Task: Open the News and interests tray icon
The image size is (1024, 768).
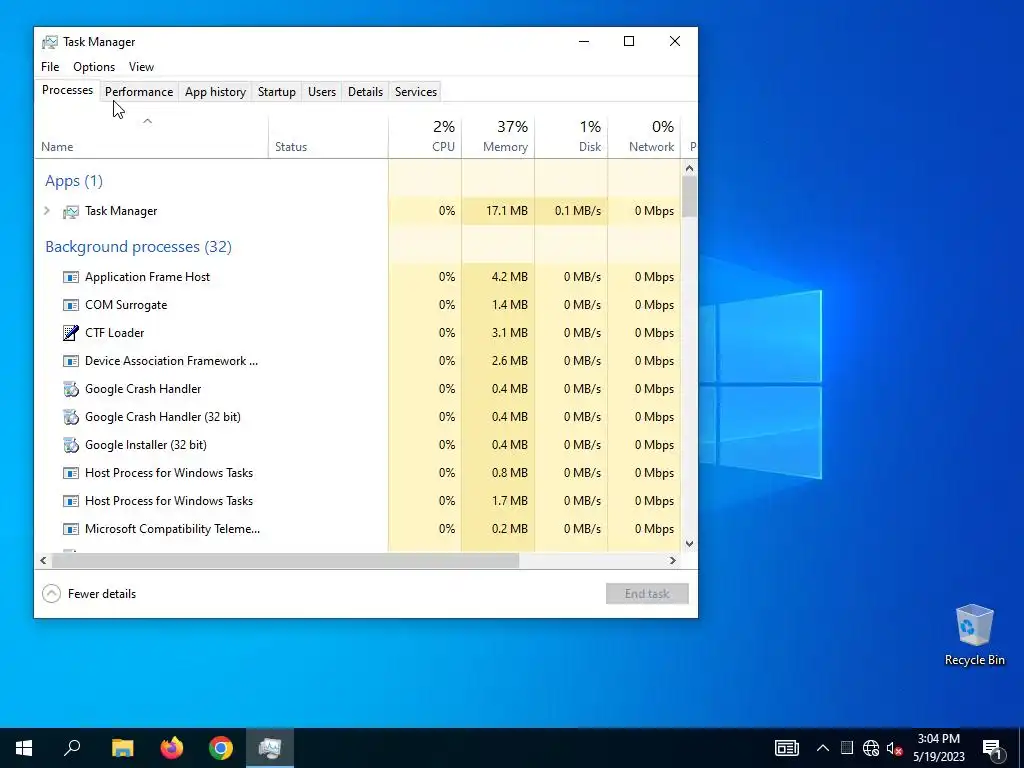Action: click(786, 748)
